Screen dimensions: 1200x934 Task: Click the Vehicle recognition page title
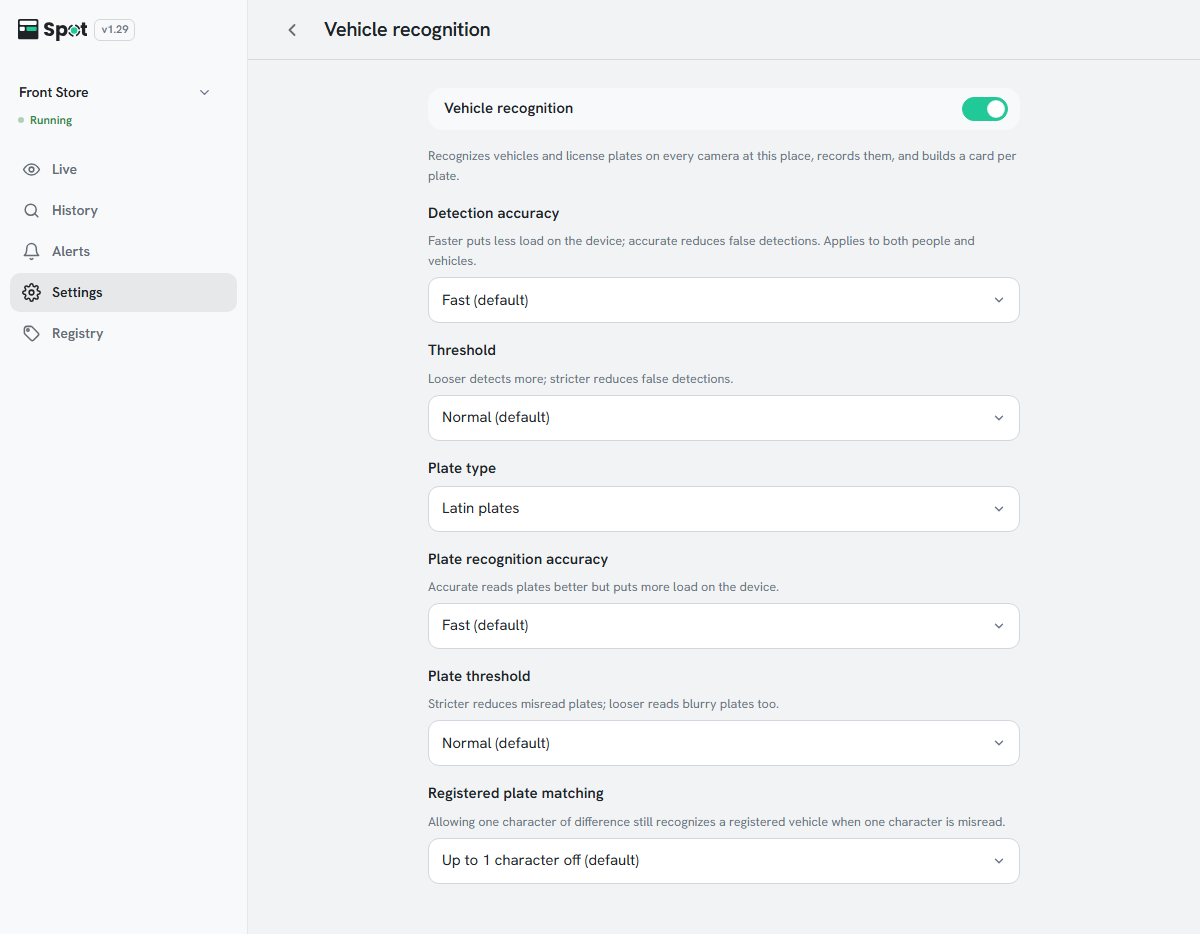407,30
